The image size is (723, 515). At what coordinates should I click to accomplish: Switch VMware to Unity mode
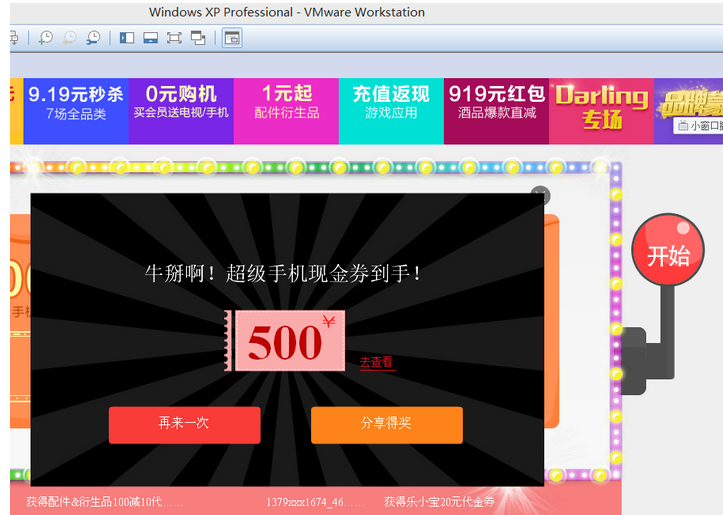coord(198,38)
